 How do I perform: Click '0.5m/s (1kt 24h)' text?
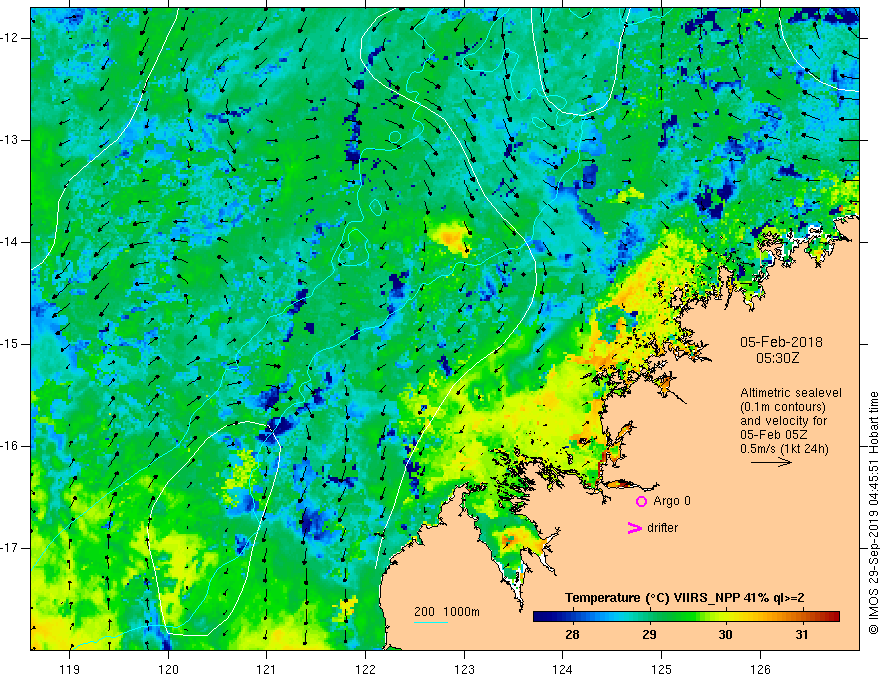click(x=784, y=449)
